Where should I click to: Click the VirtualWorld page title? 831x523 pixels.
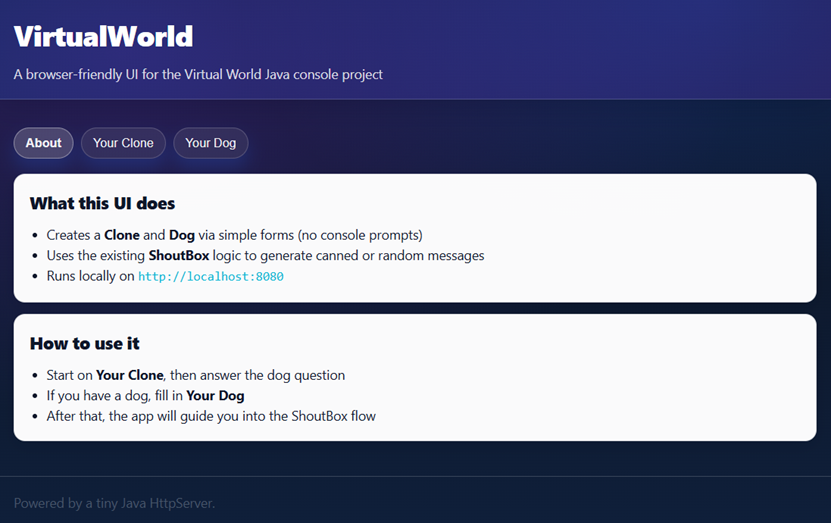click(x=103, y=37)
